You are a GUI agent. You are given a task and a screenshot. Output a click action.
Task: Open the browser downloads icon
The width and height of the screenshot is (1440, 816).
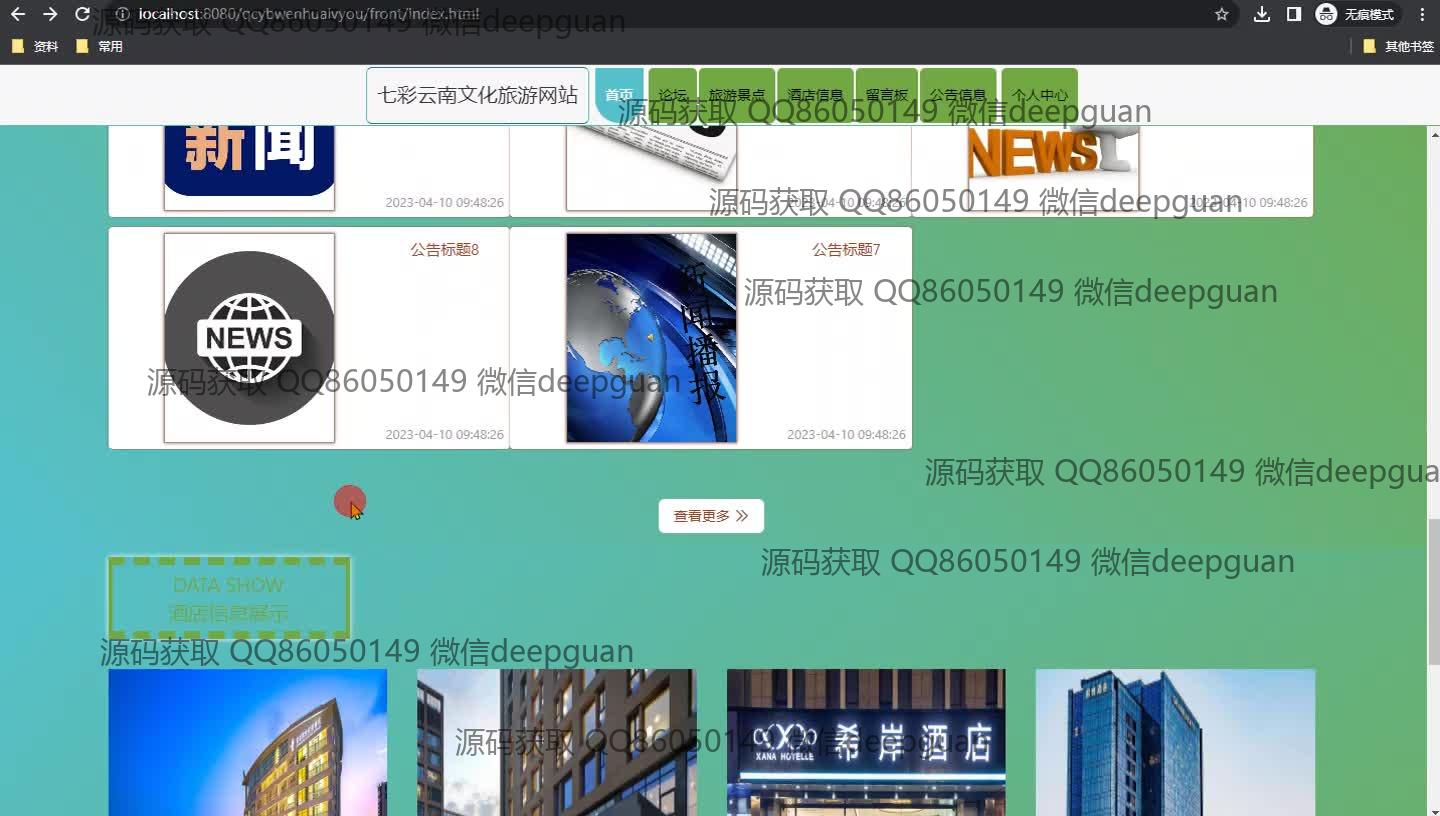[x=1262, y=14]
